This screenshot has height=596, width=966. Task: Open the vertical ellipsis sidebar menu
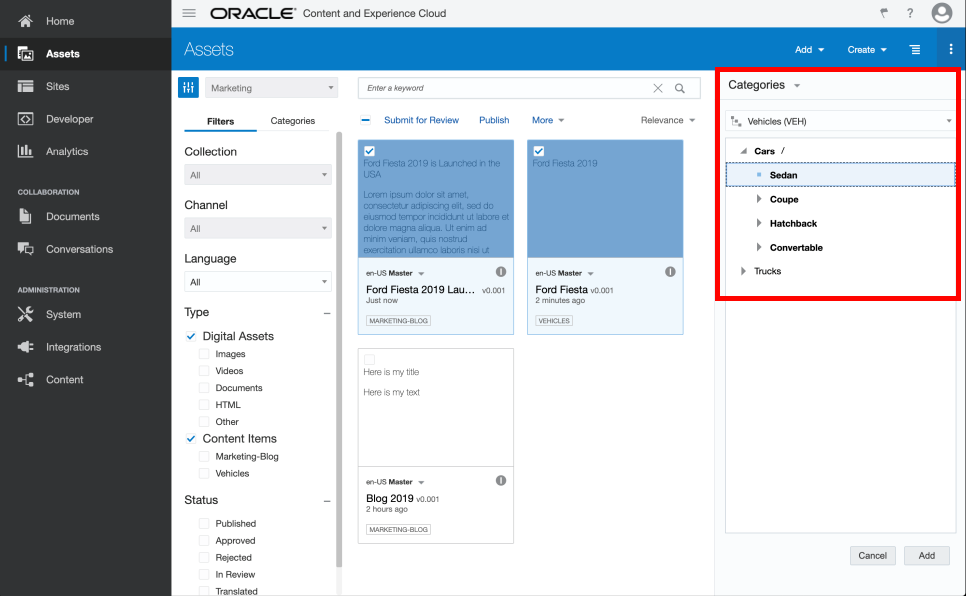coord(951,49)
